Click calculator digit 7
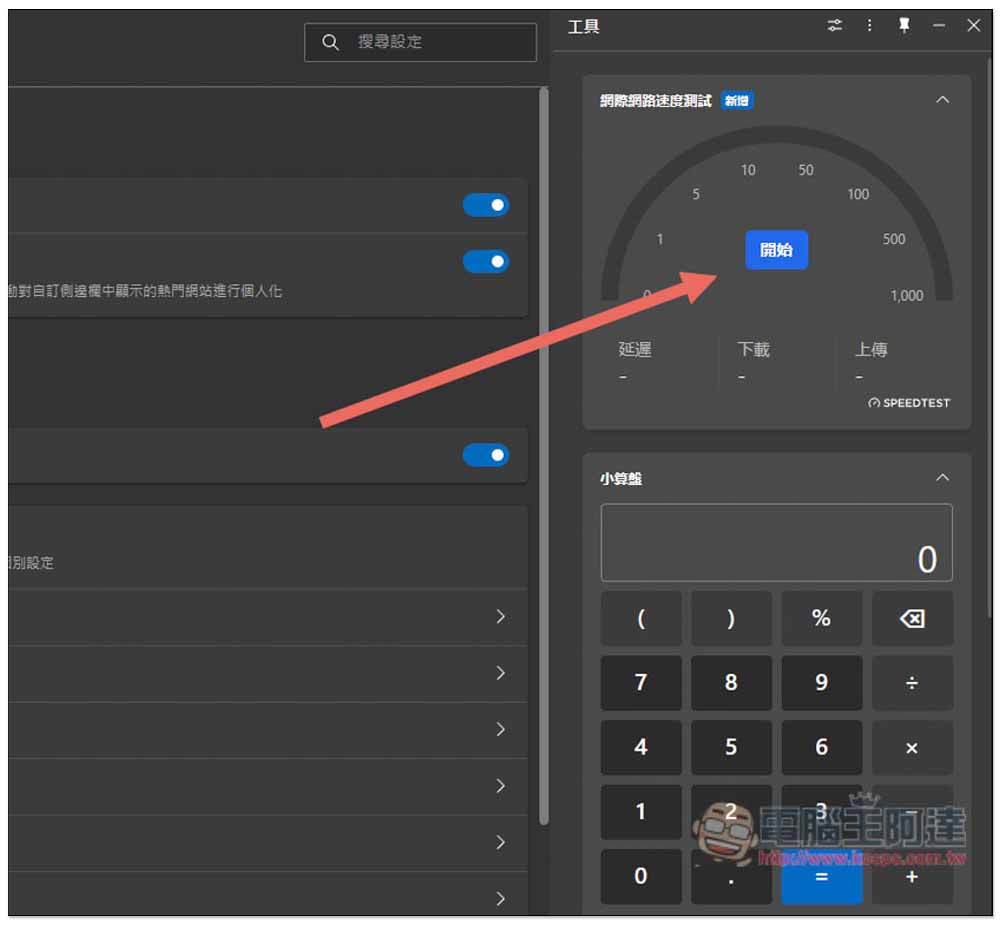This screenshot has height=926, width=1000. point(641,683)
